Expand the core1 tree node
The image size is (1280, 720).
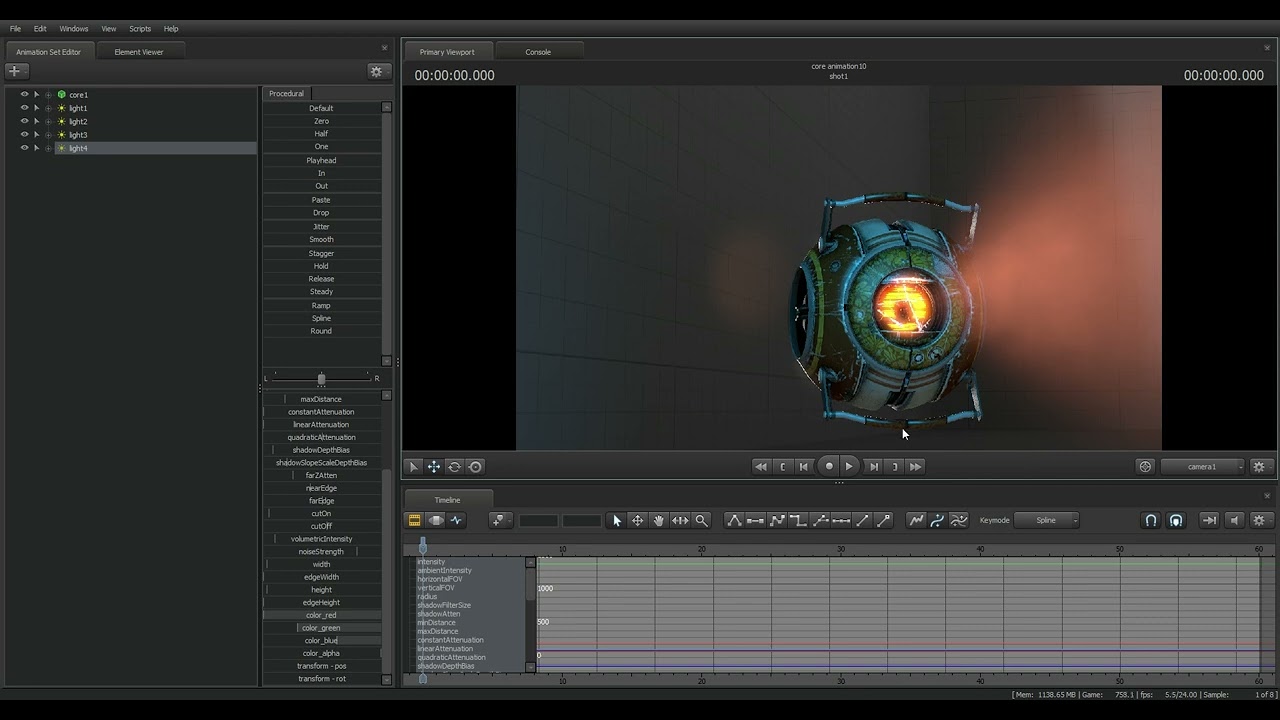[x=48, y=94]
